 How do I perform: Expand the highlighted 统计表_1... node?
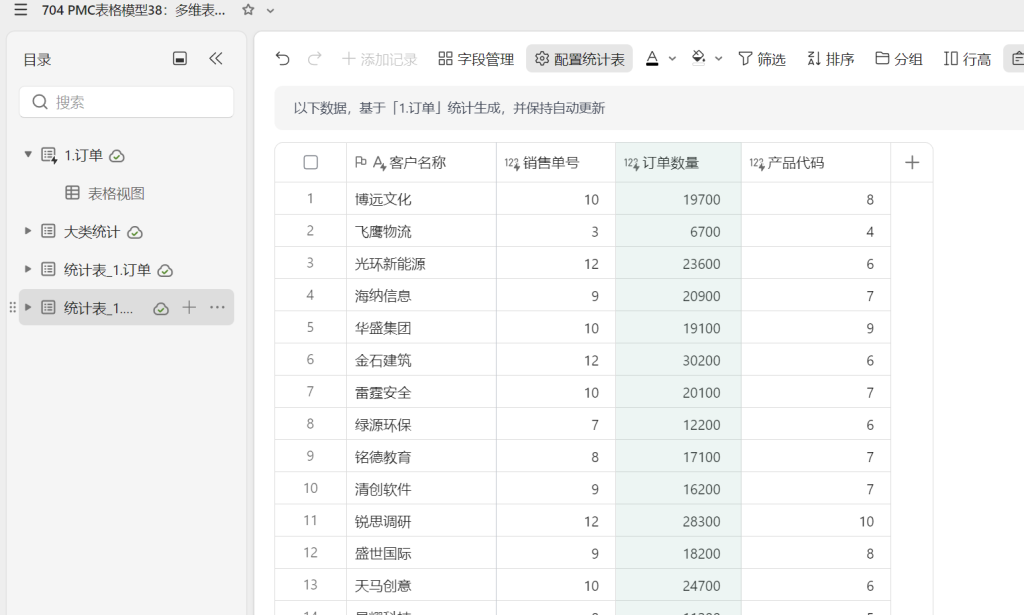click(x=28, y=307)
